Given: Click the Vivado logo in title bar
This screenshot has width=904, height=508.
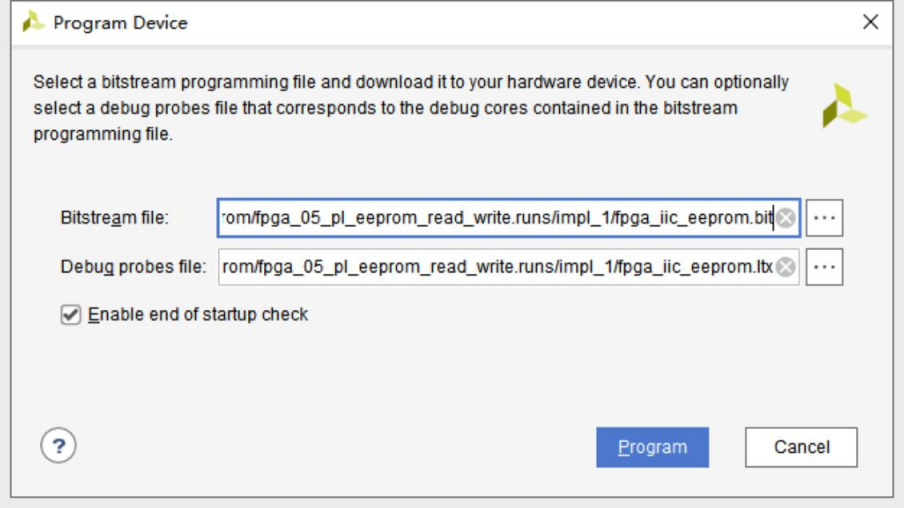Looking at the screenshot, I should point(33,22).
